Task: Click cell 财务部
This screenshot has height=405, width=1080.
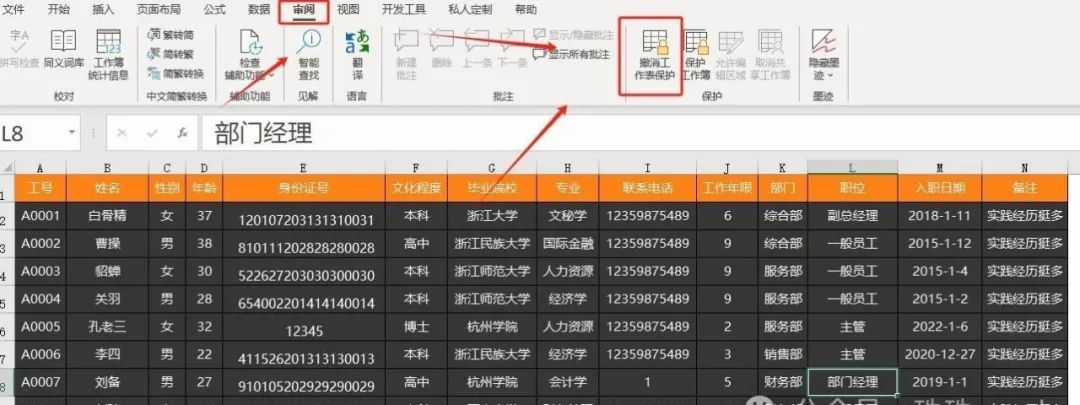Action: pyautogui.click(x=782, y=382)
